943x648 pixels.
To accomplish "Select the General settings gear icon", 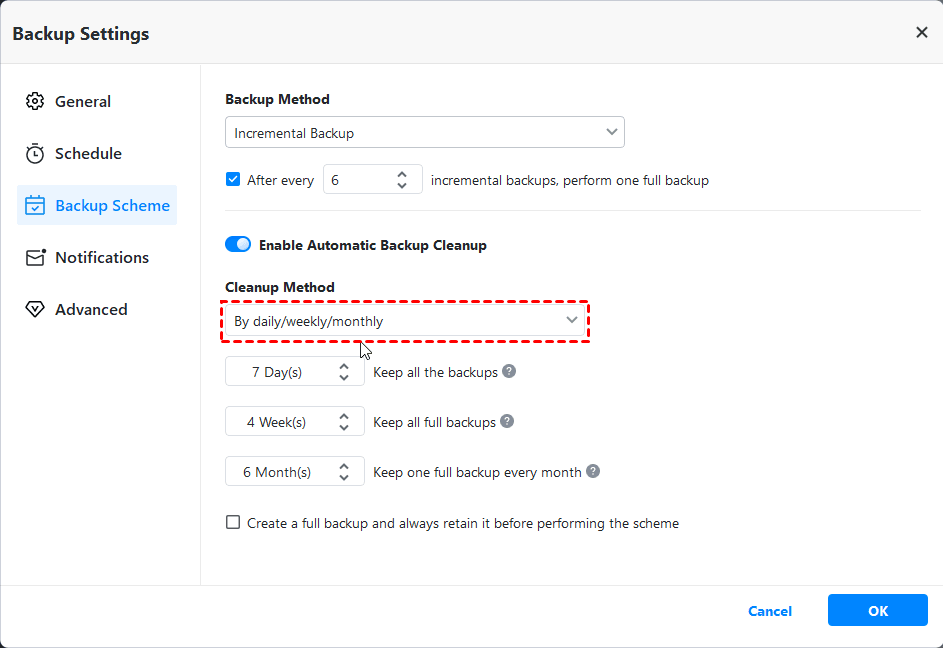I will coord(35,101).
